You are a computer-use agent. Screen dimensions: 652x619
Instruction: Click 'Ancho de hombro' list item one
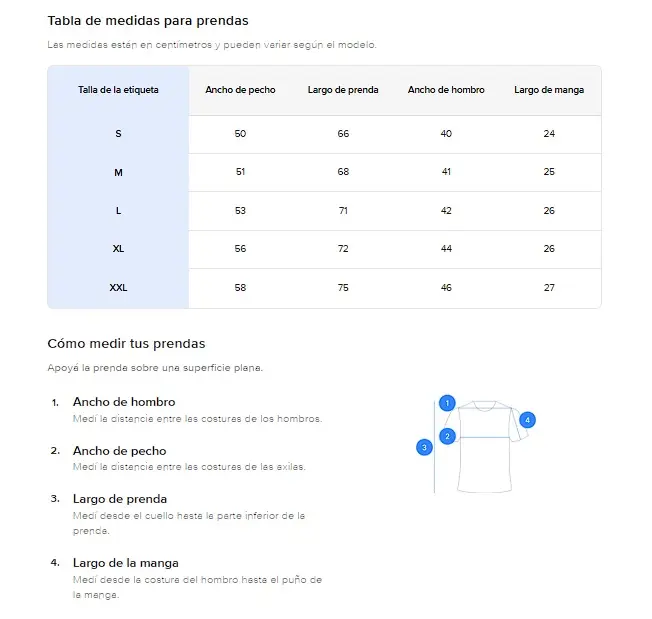coord(123,402)
